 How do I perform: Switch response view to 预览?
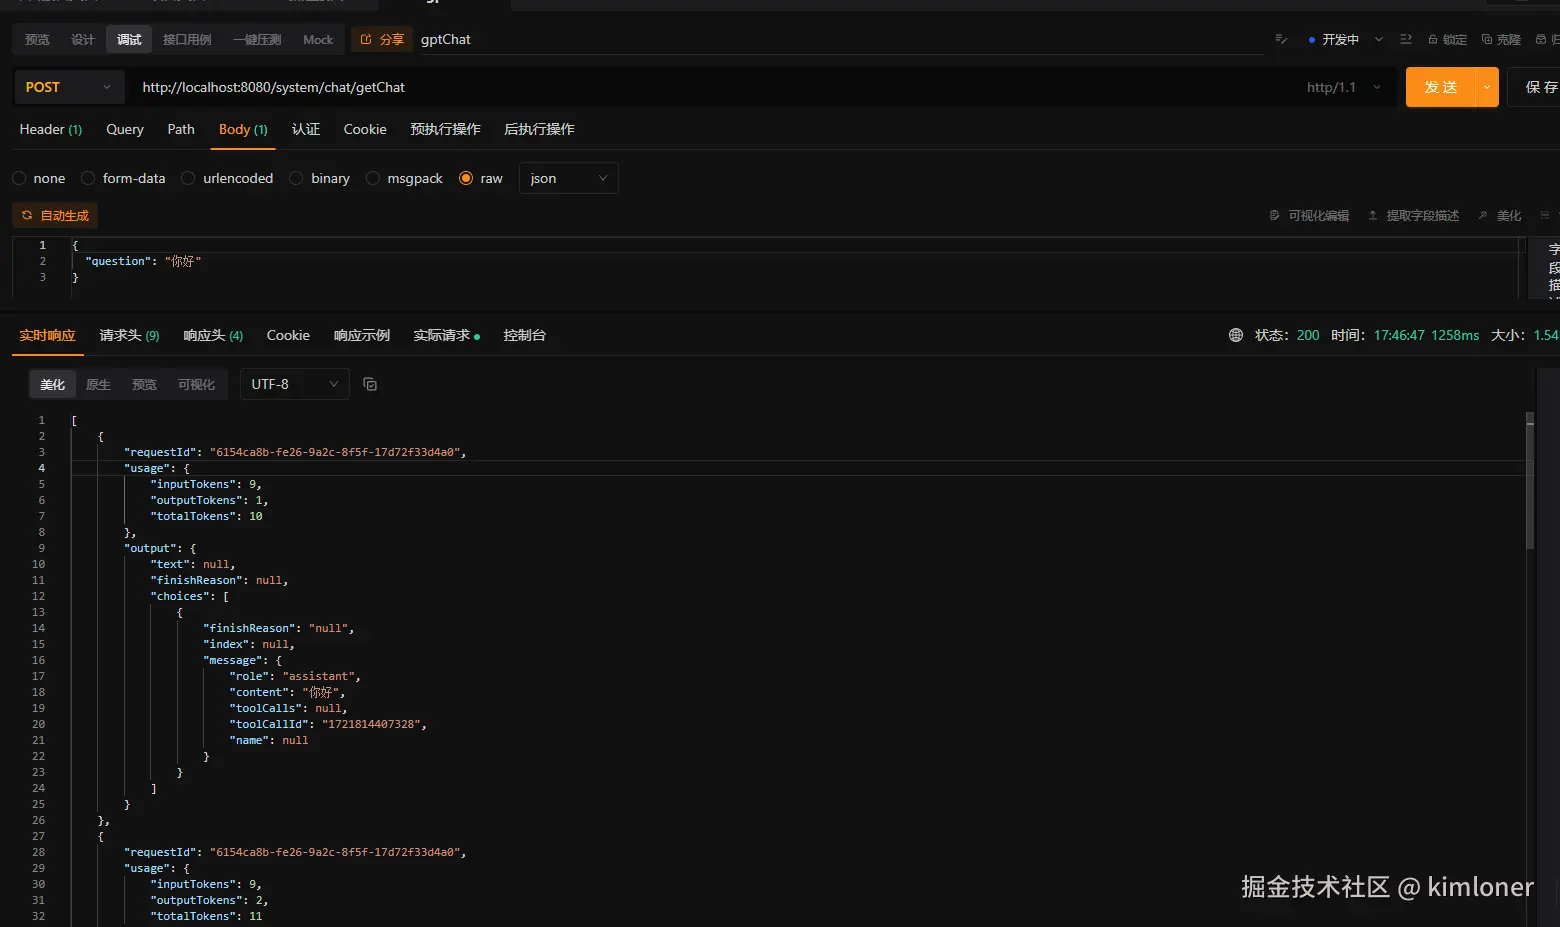click(x=144, y=384)
